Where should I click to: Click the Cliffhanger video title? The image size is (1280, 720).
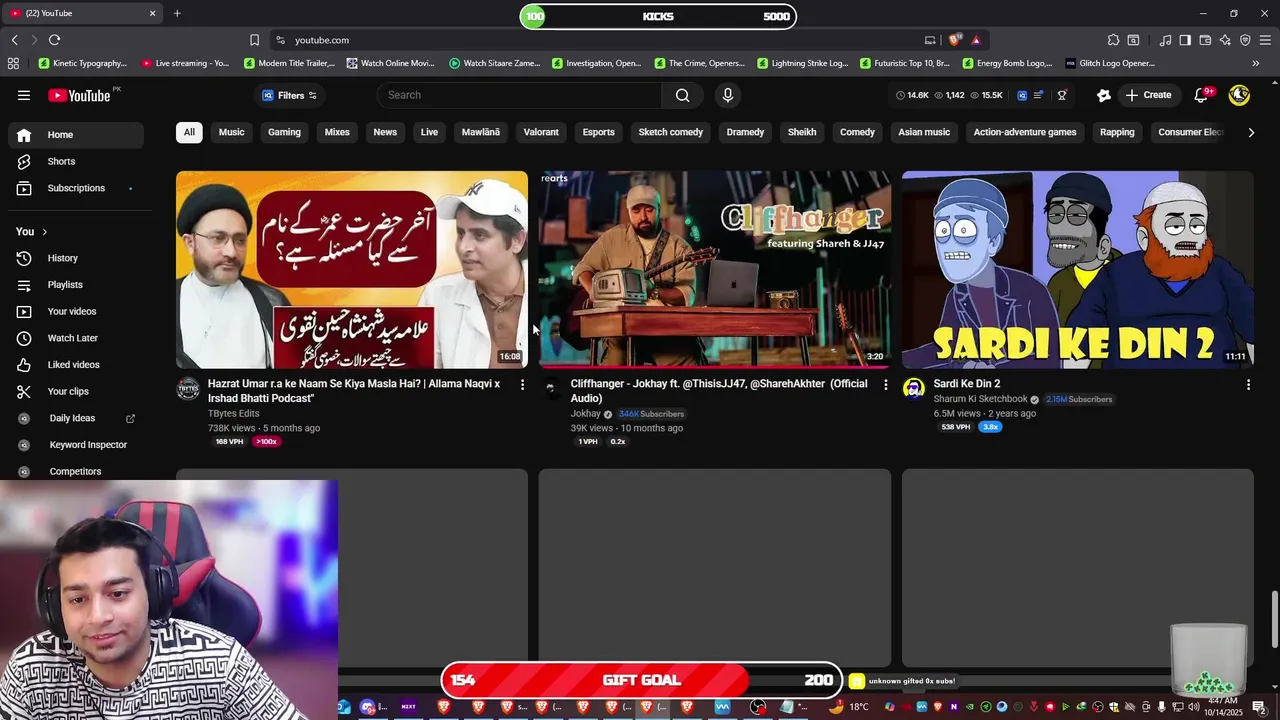point(719,391)
